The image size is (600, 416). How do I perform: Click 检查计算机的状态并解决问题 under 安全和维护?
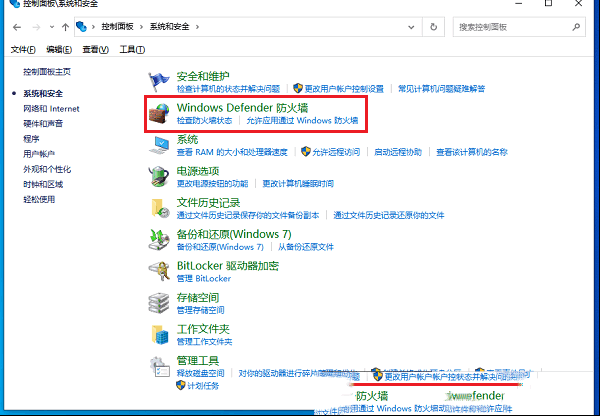pyautogui.click(x=228, y=89)
